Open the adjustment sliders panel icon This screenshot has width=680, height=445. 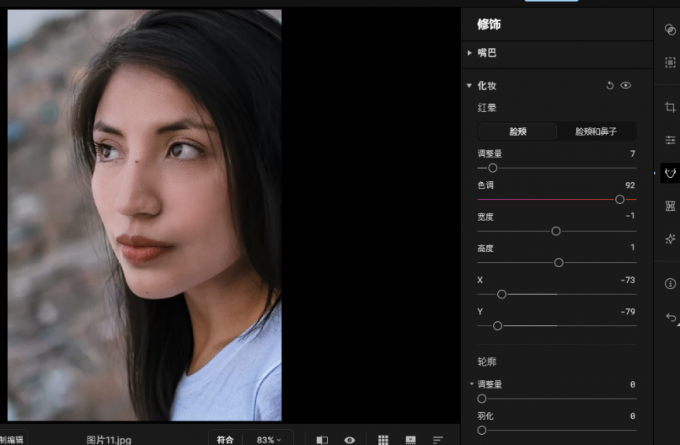click(x=670, y=140)
